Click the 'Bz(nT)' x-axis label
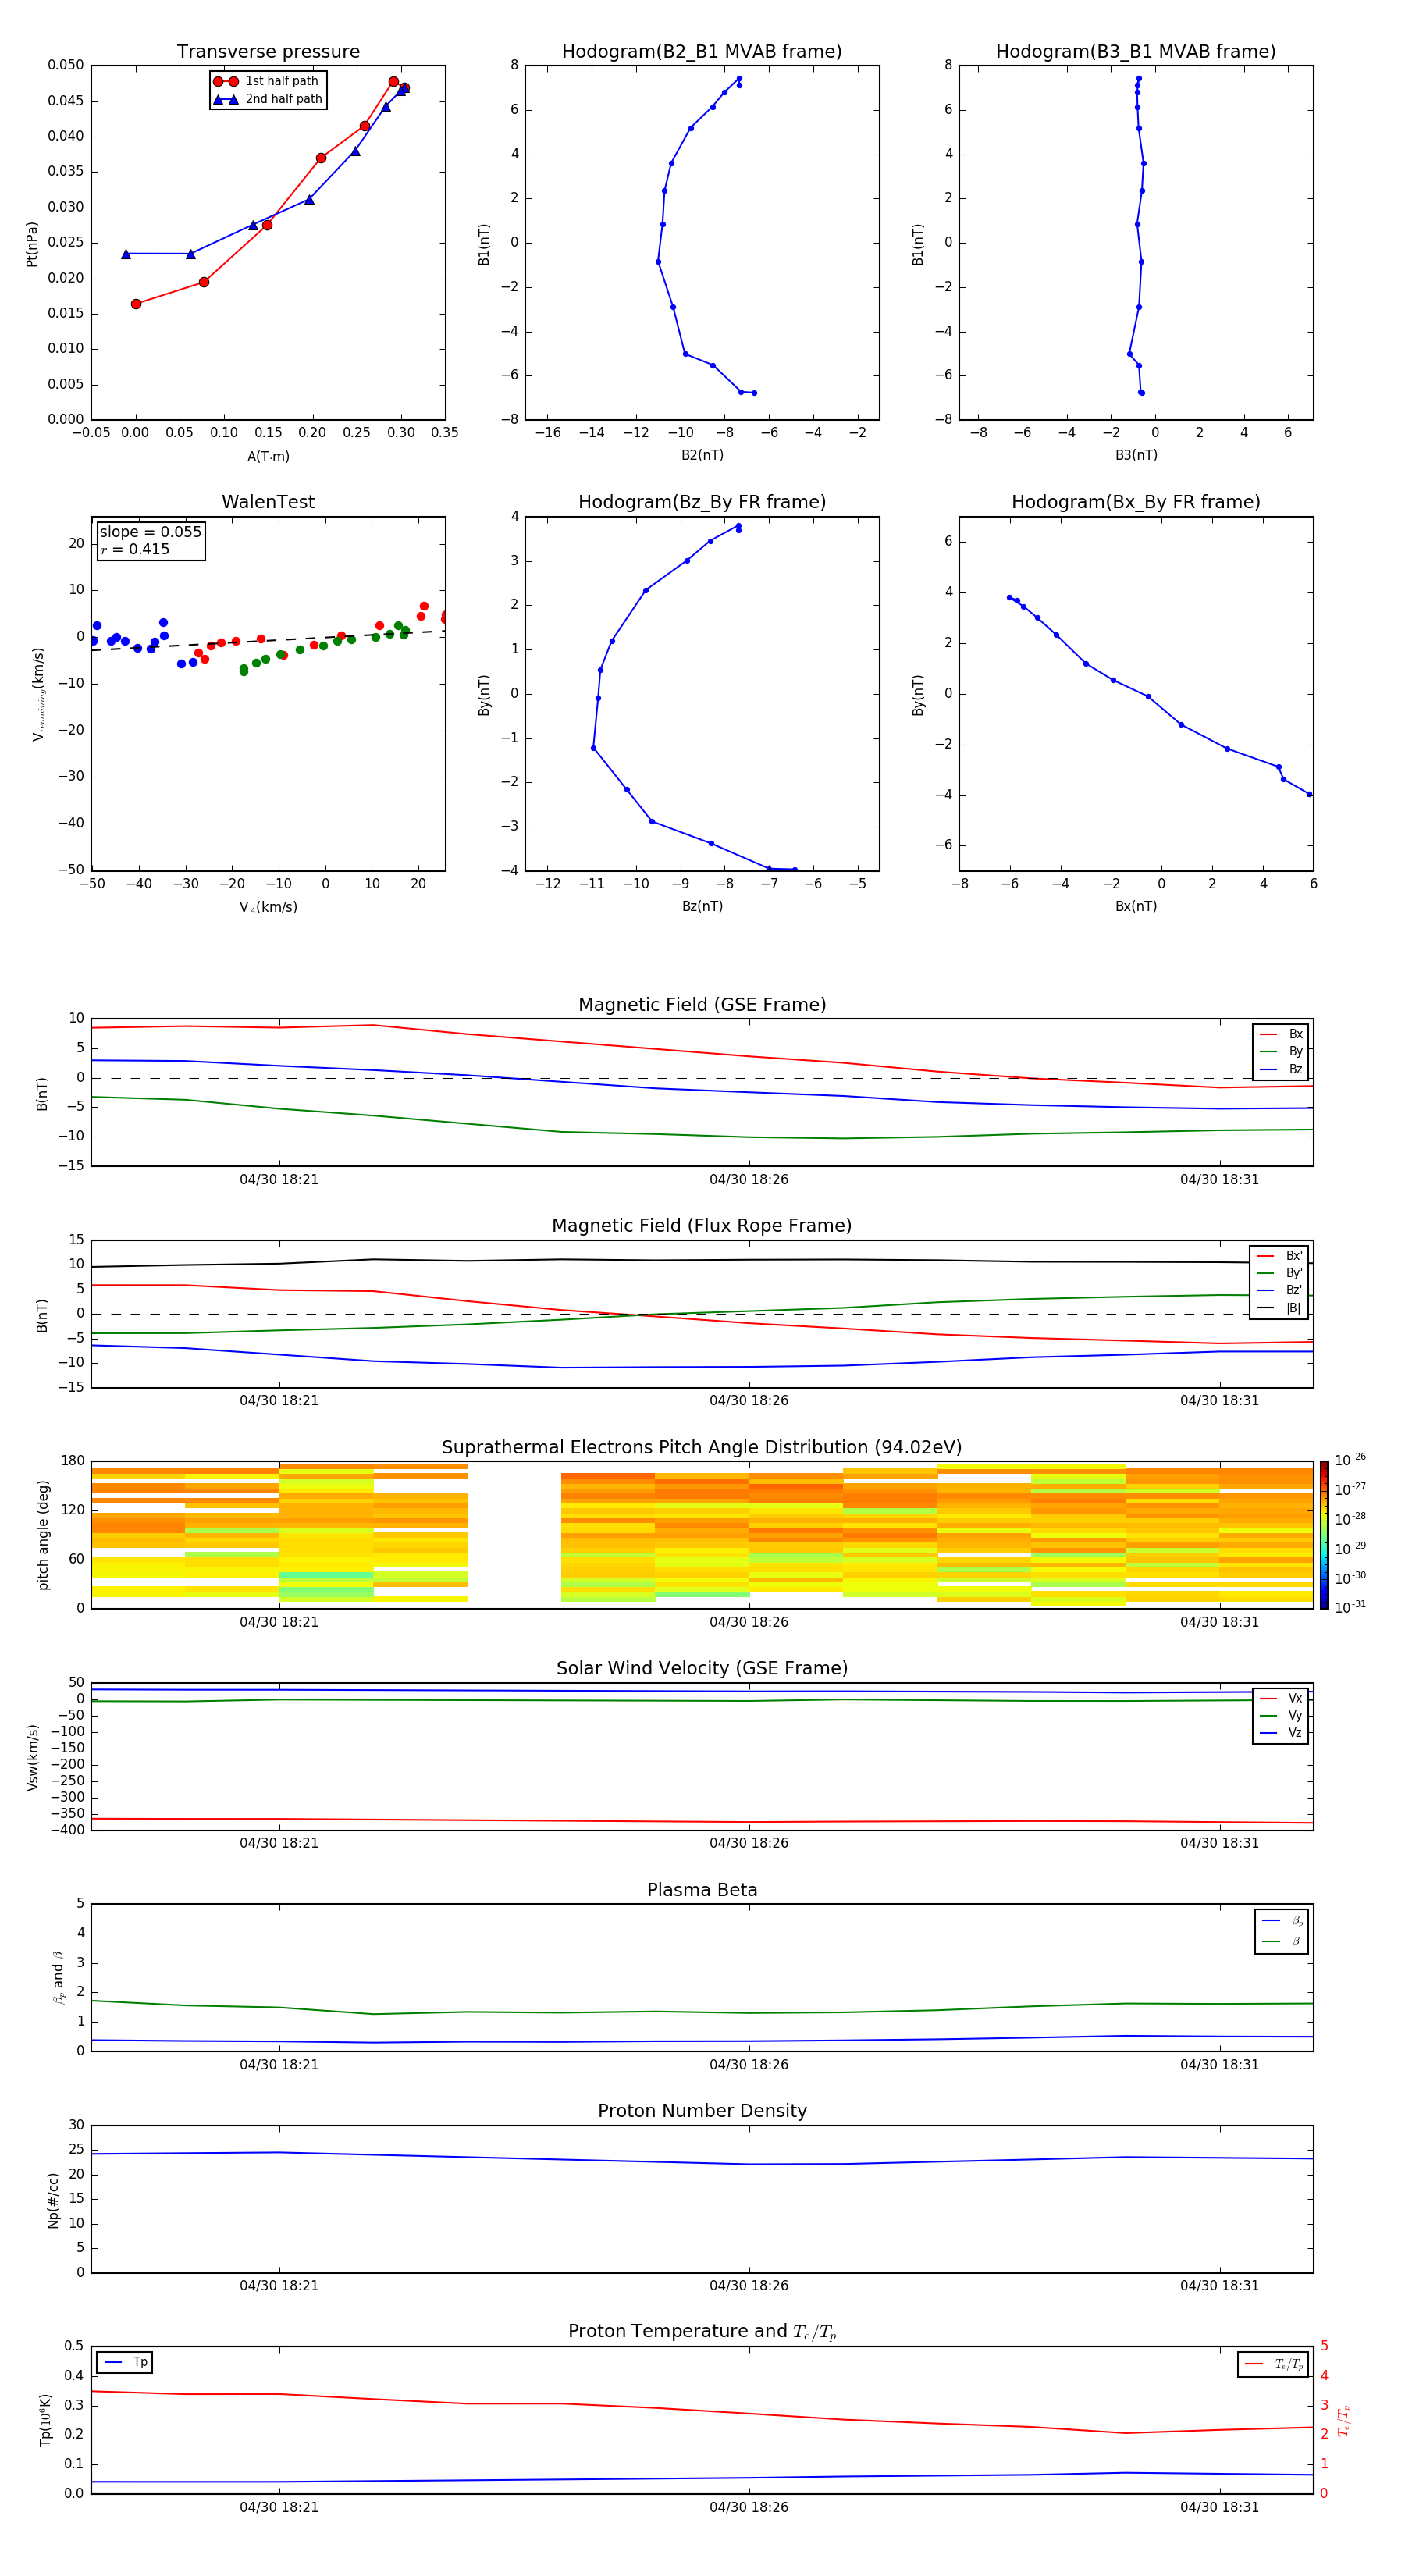This screenshot has height=2576, width=1405. 702,906
